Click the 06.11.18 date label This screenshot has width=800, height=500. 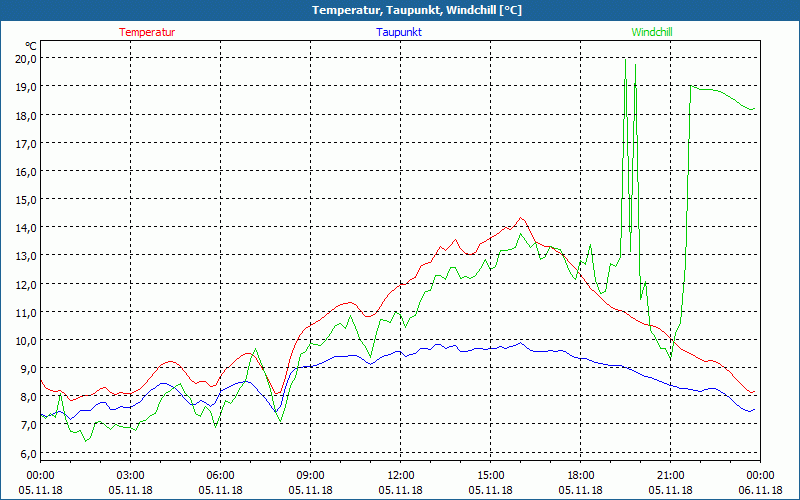[x=760, y=490]
